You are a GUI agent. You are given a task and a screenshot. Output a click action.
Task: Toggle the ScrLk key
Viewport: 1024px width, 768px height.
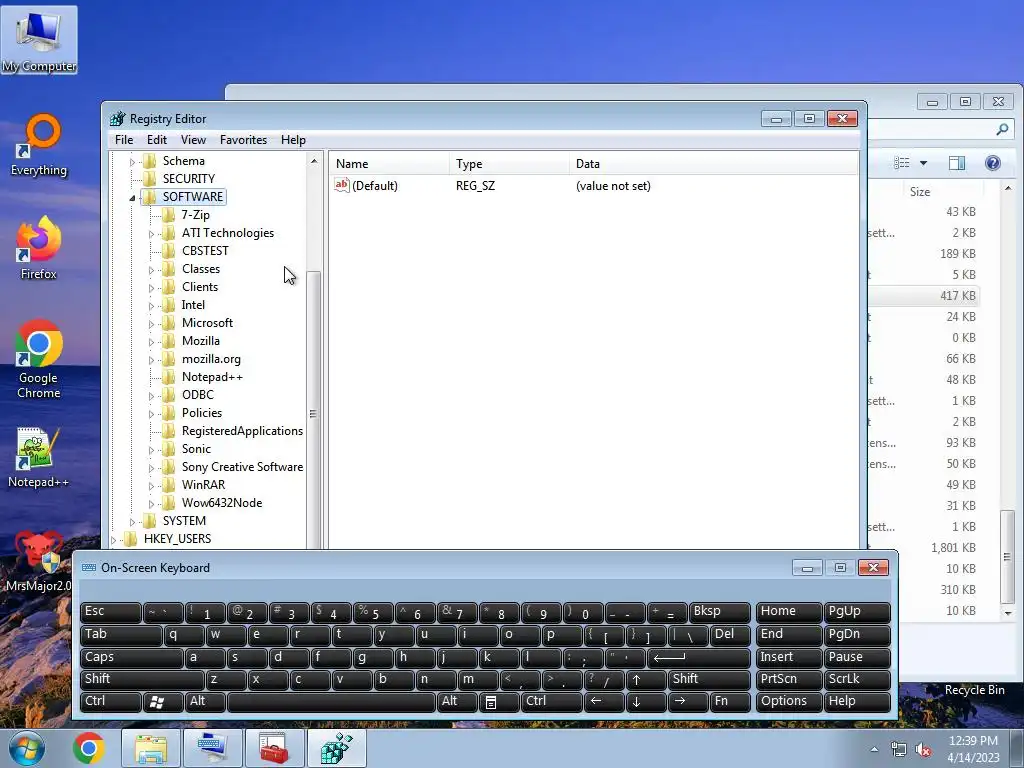click(x=857, y=679)
